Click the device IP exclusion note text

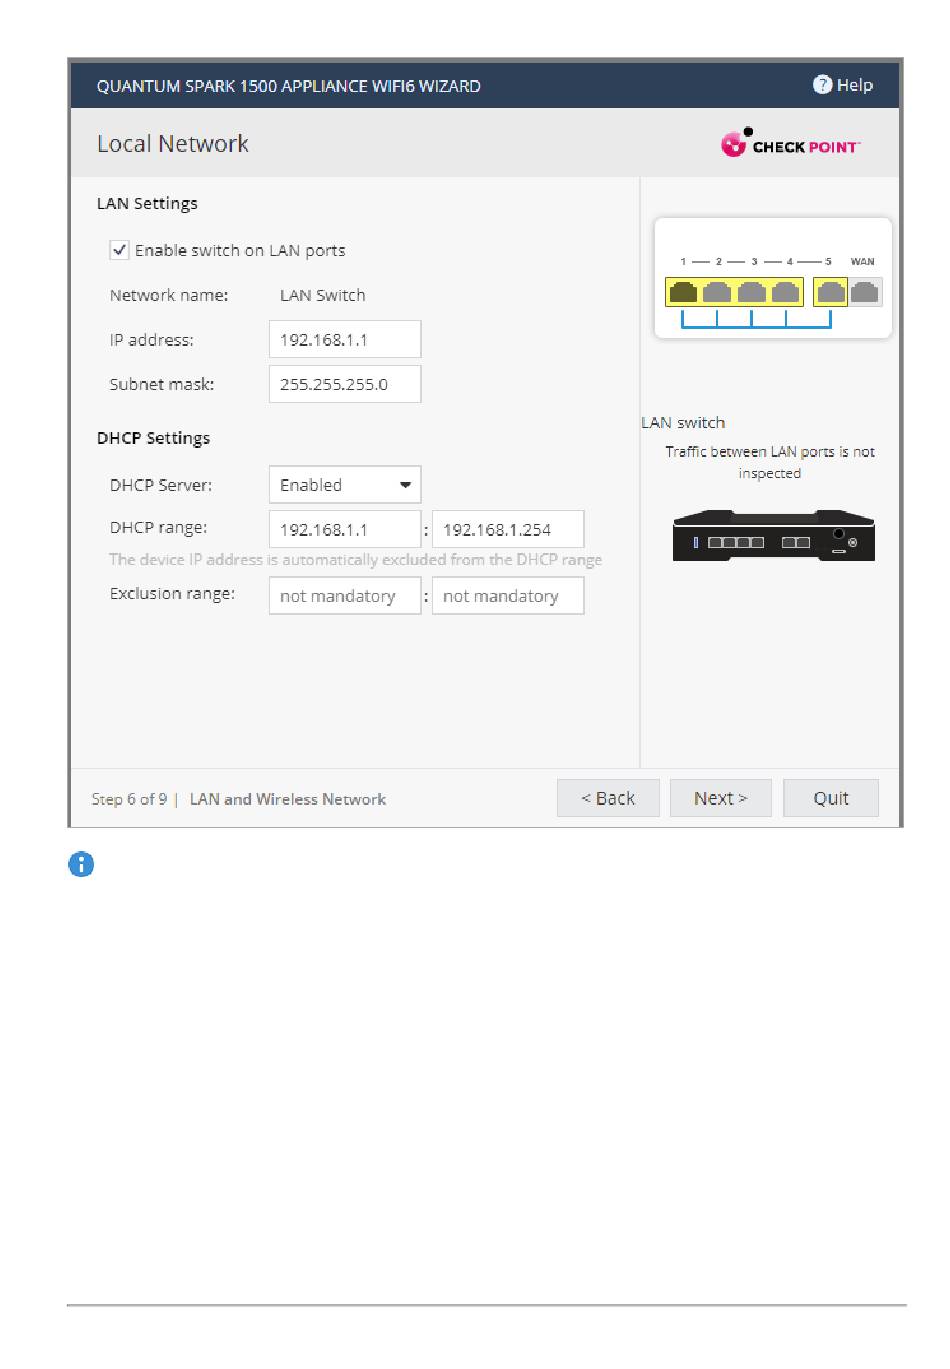pyautogui.click(x=356, y=559)
